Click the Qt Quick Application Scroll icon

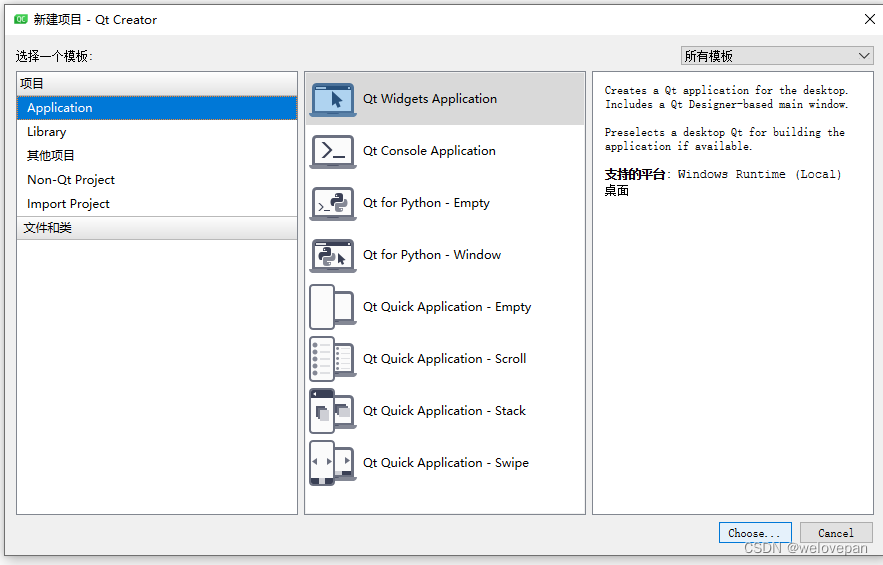pos(332,359)
